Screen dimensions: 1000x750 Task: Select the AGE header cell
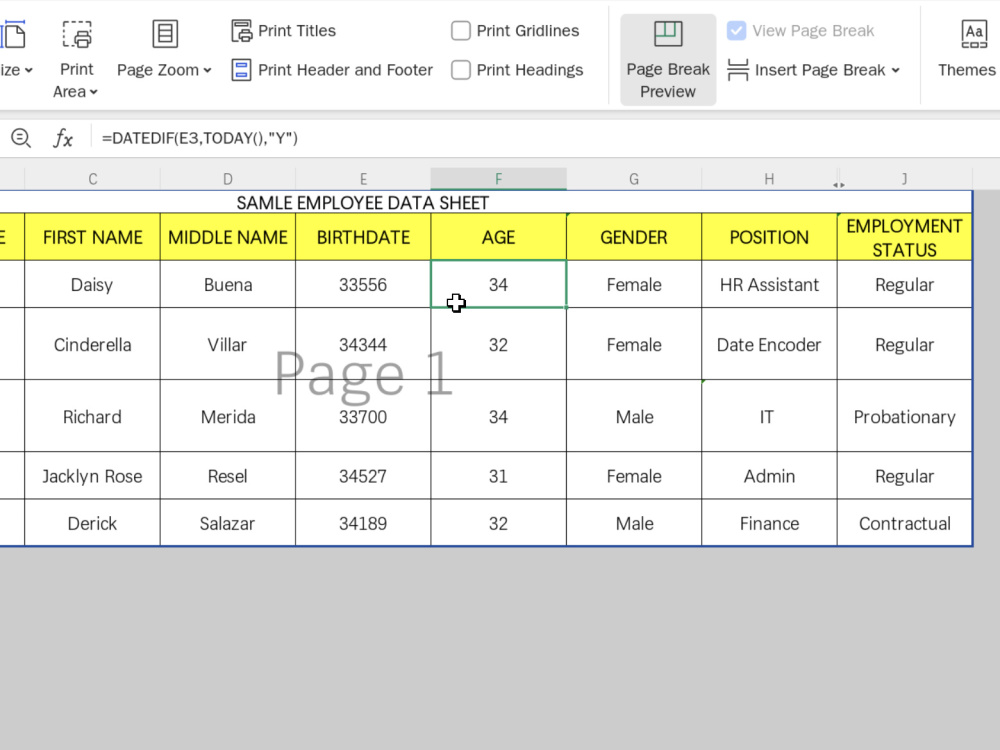499,237
